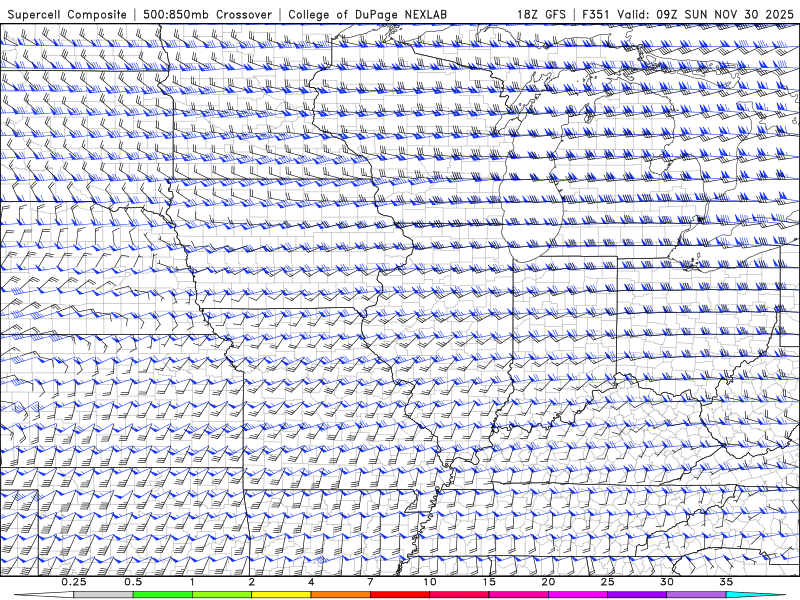Viewport: 800px width, 600px height.
Task: Click the legend label '2'
Action: coord(252,582)
